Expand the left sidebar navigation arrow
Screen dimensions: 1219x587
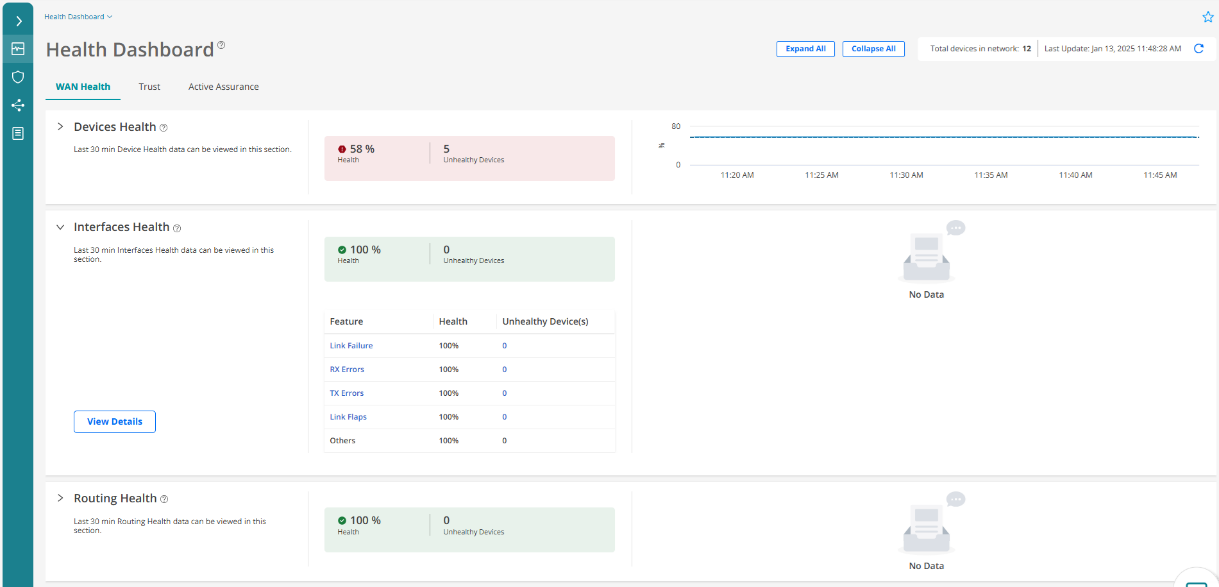(x=18, y=21)
